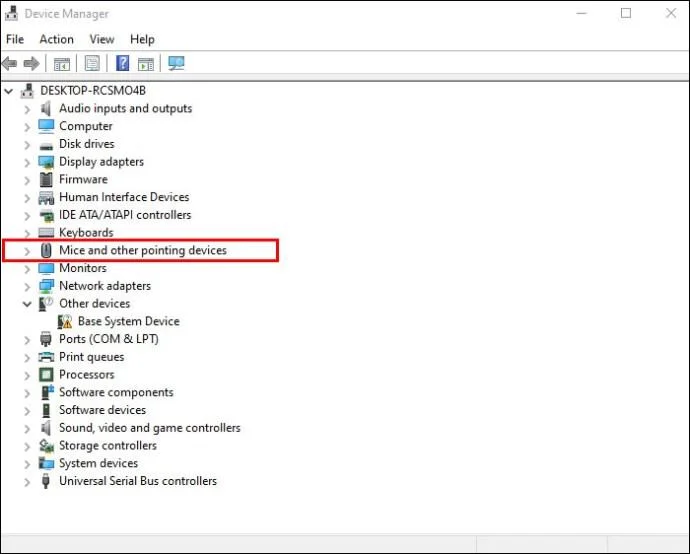Image resolution: width=690 pixels, height=554 pixels.
Task: Collapse the DESKTOP-RCSMO4B root node
Action: [x=8, y=91]
